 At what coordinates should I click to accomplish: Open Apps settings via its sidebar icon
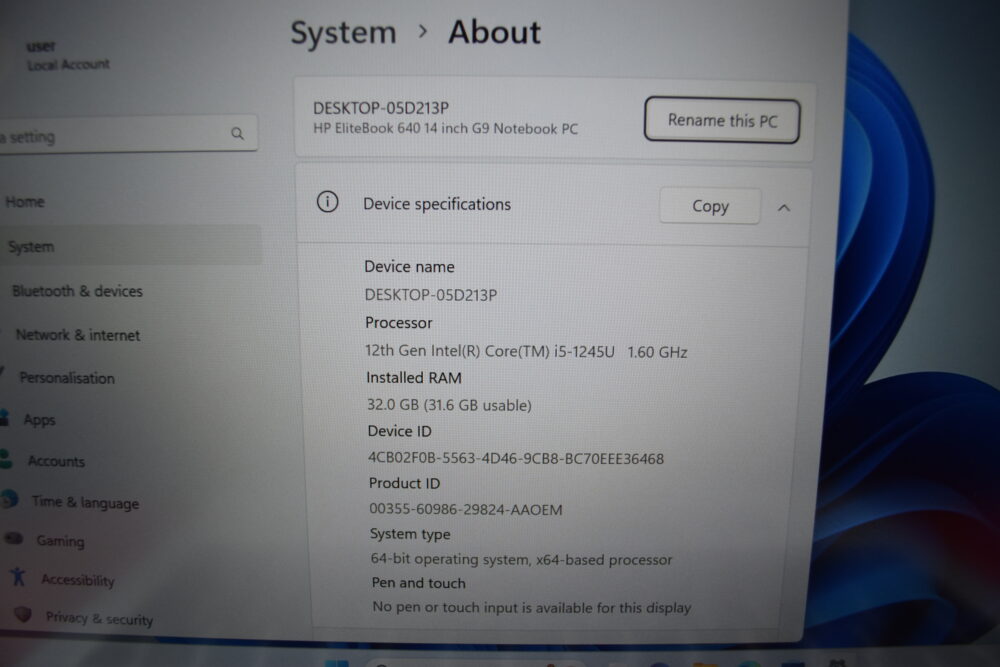(4, 418)
